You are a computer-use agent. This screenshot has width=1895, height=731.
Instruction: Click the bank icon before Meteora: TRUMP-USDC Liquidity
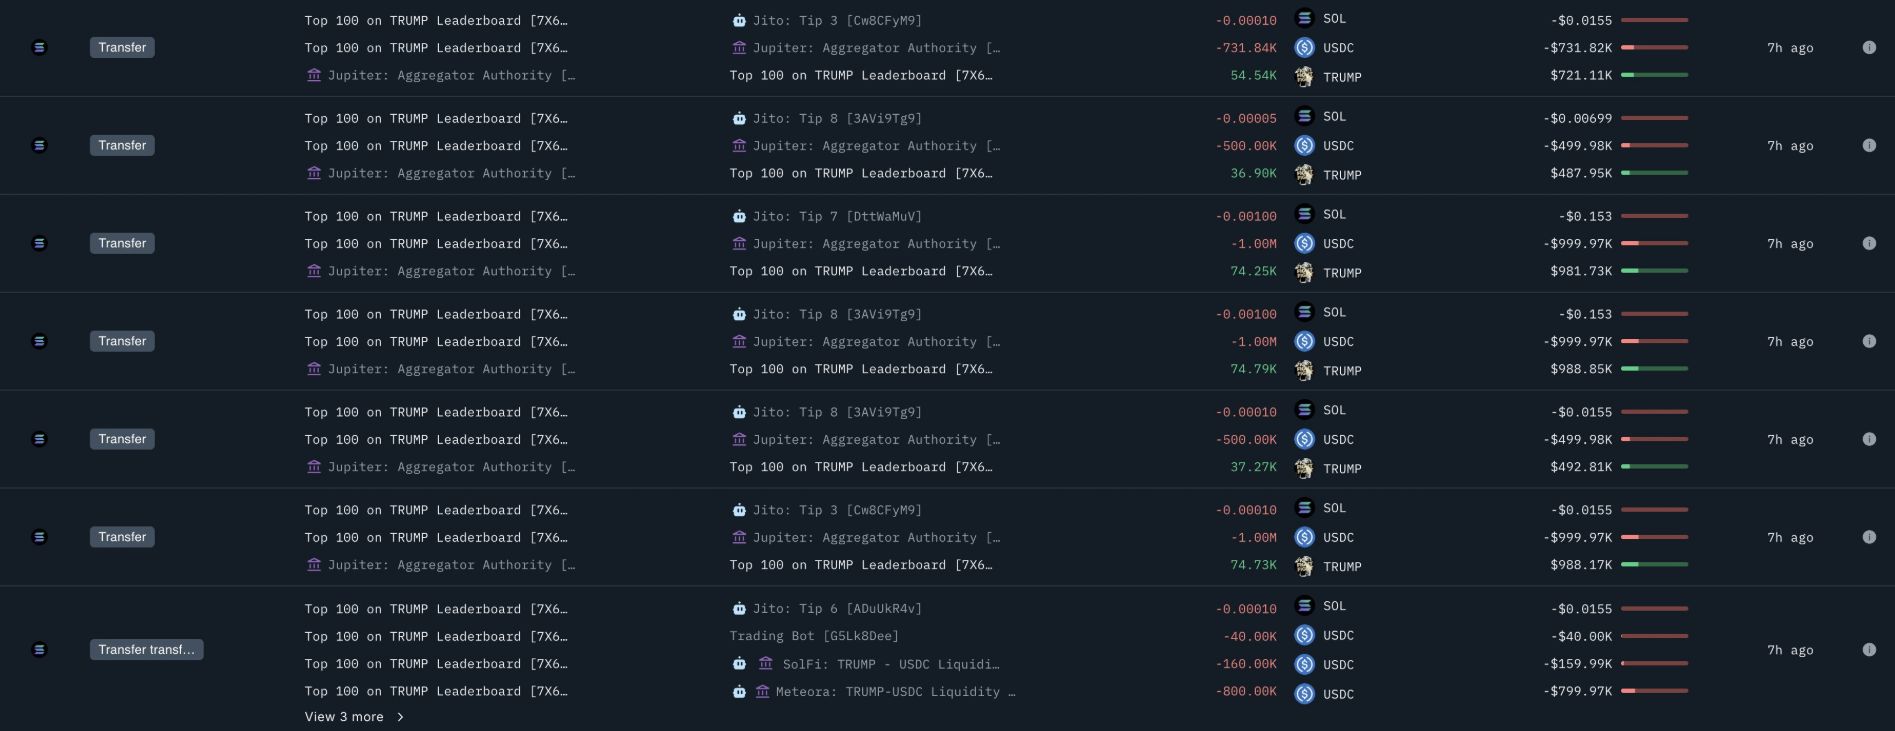762,692
